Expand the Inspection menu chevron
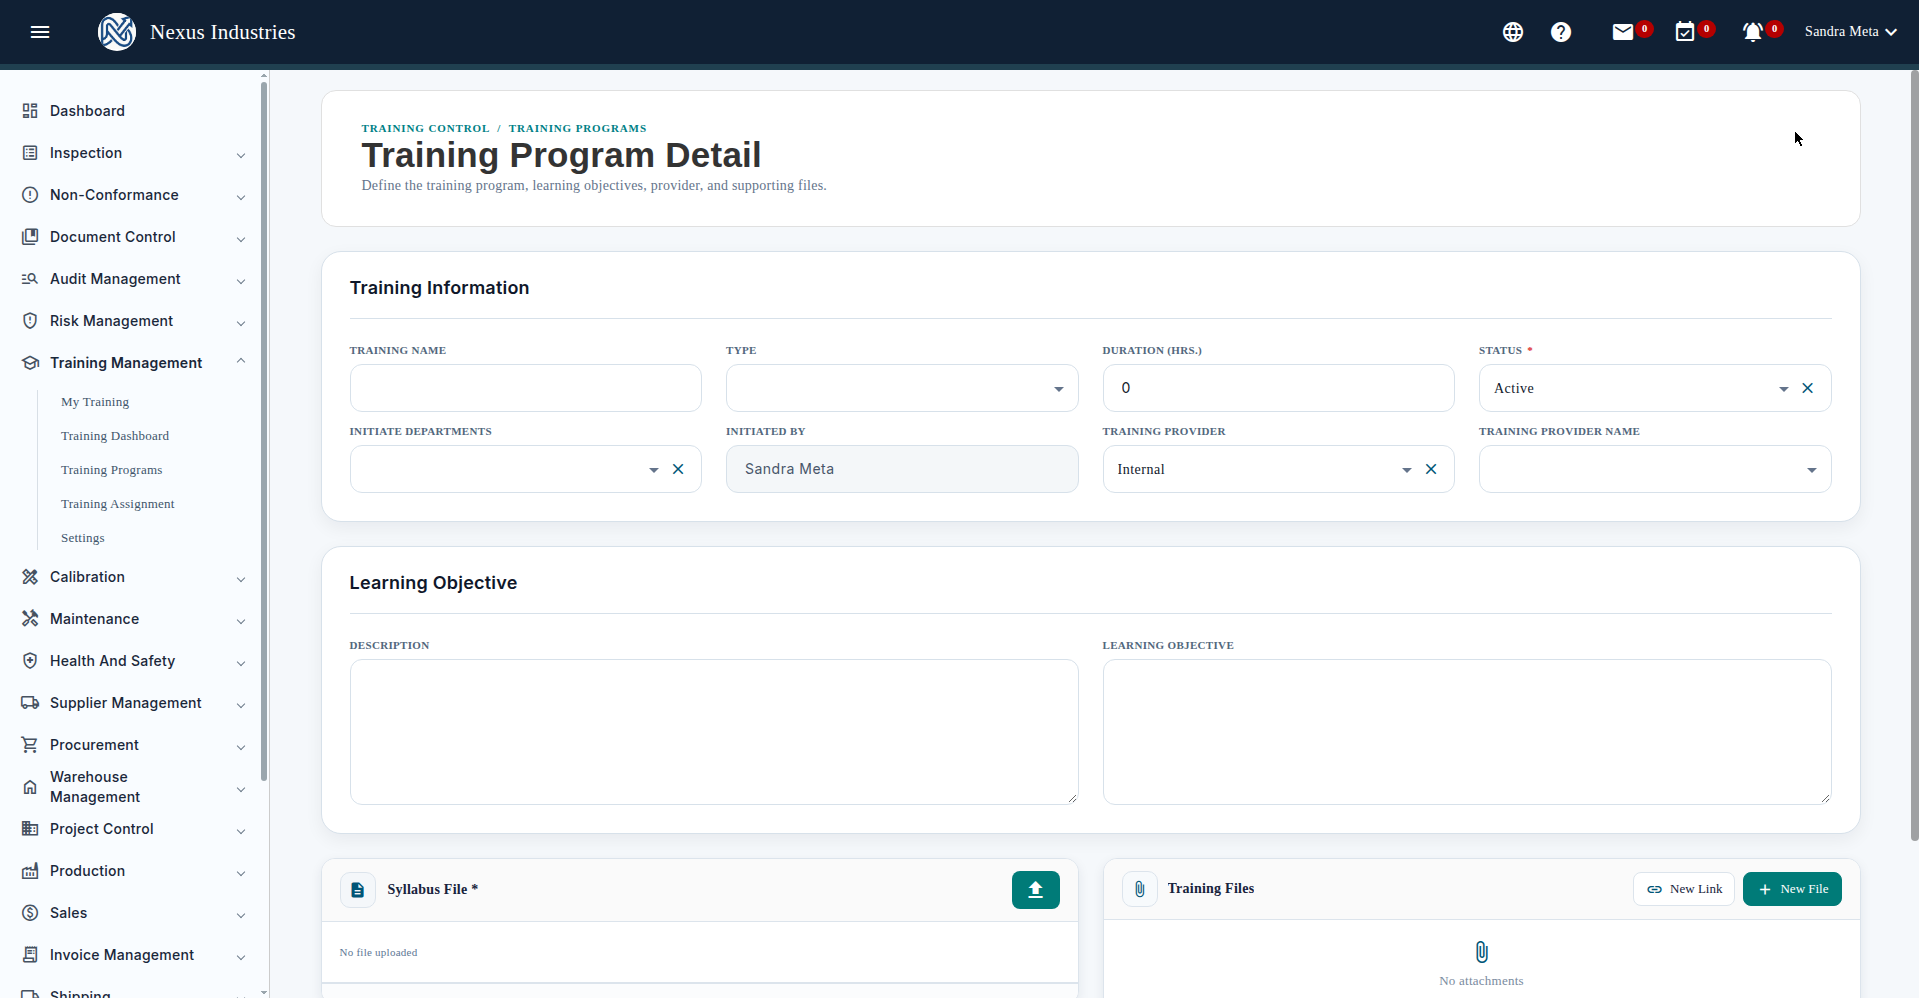 [x=241, y=155]
